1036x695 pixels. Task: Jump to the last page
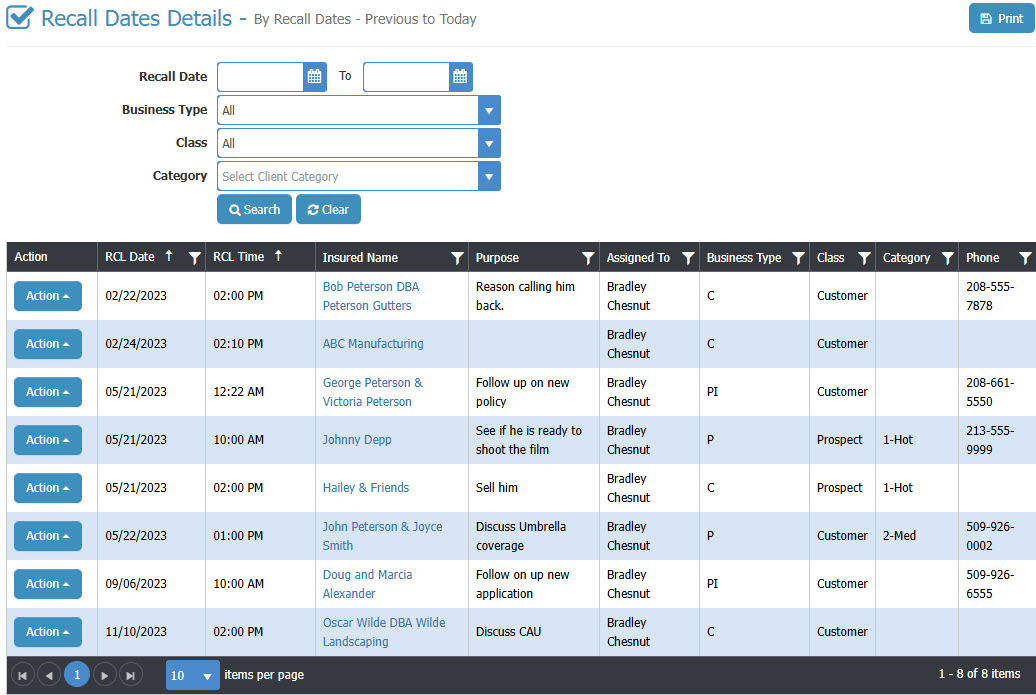pyautogui.click(x=131, y=675)
